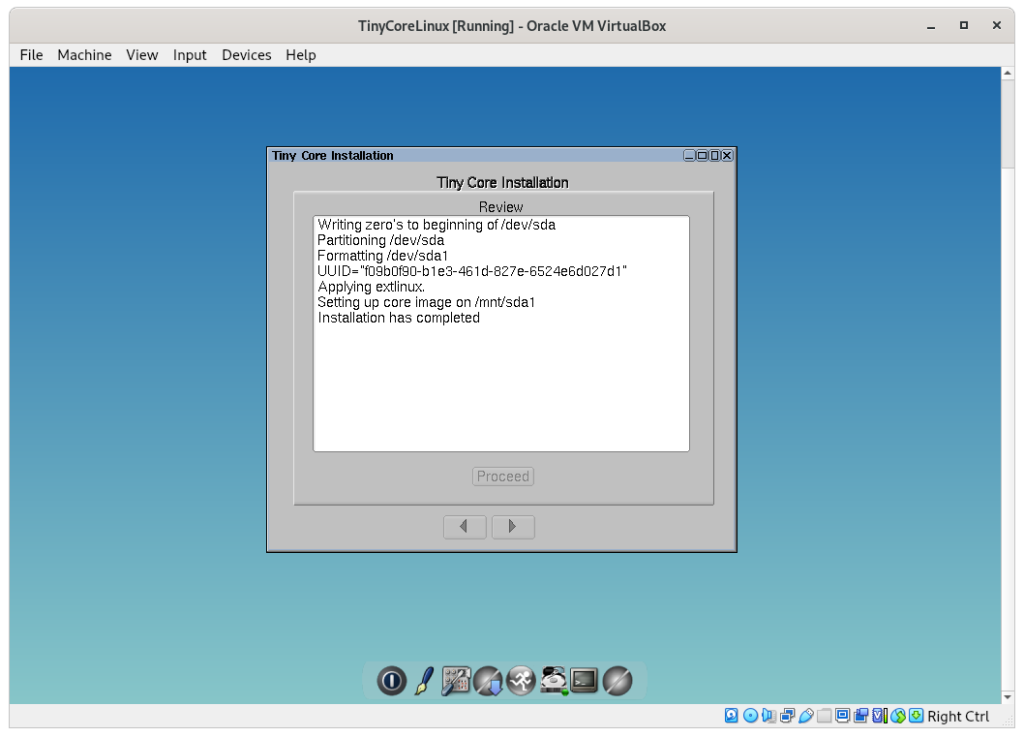Open the Apps browser download icon
Image resolution: width=1024 pixels, height=737 pixels.
coord(488,681)
